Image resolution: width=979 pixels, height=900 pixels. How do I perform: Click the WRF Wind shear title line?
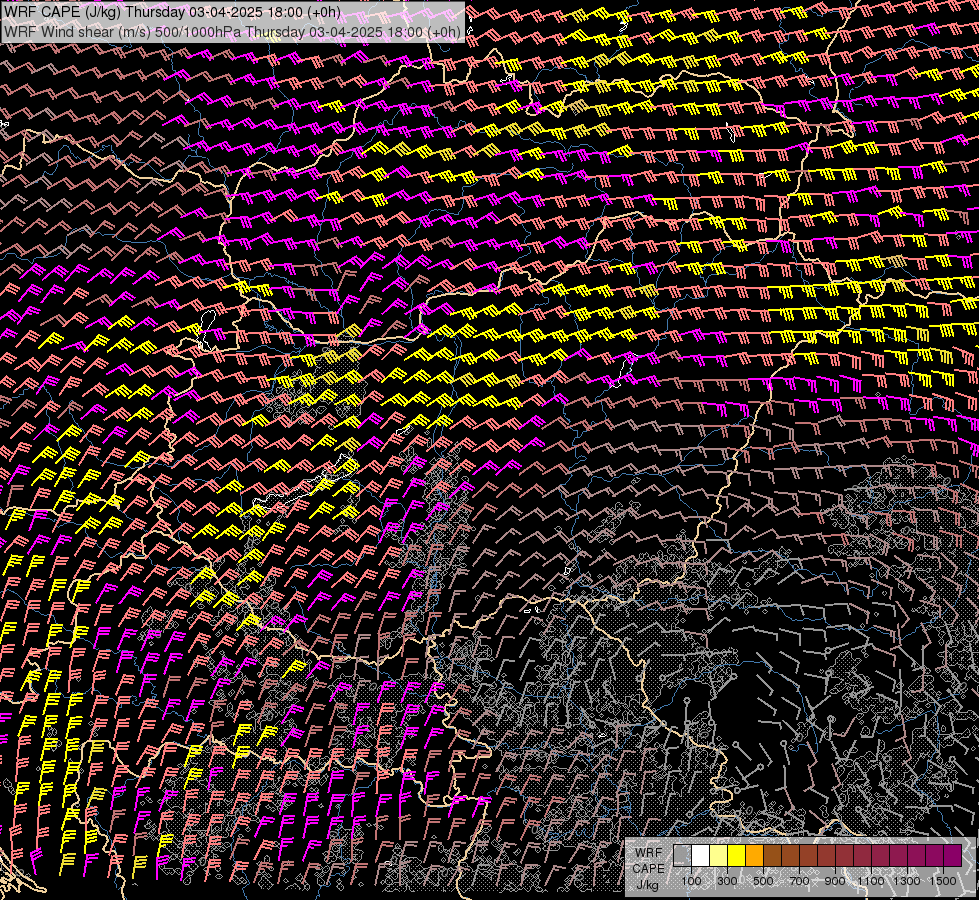(232, 32)
